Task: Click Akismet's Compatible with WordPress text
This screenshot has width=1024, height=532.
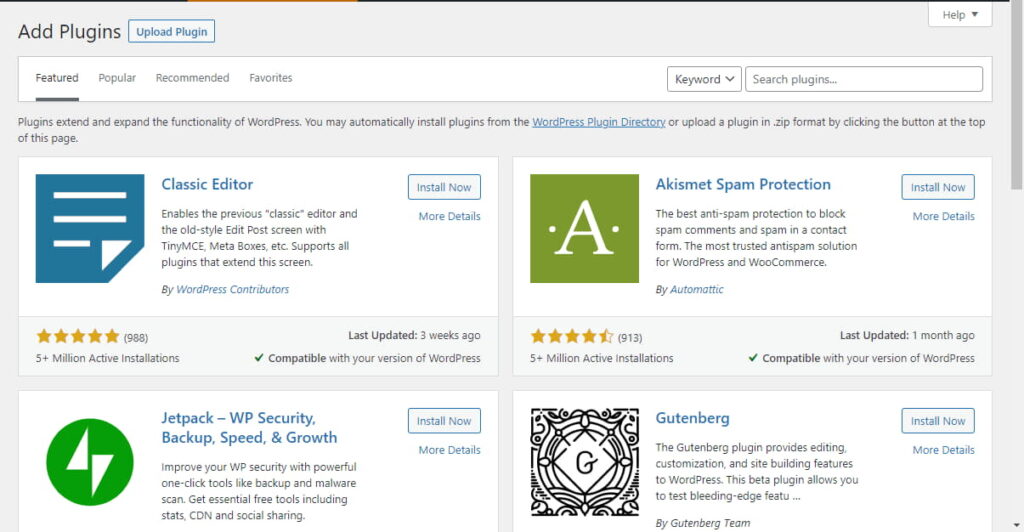Action: point(861,358)
